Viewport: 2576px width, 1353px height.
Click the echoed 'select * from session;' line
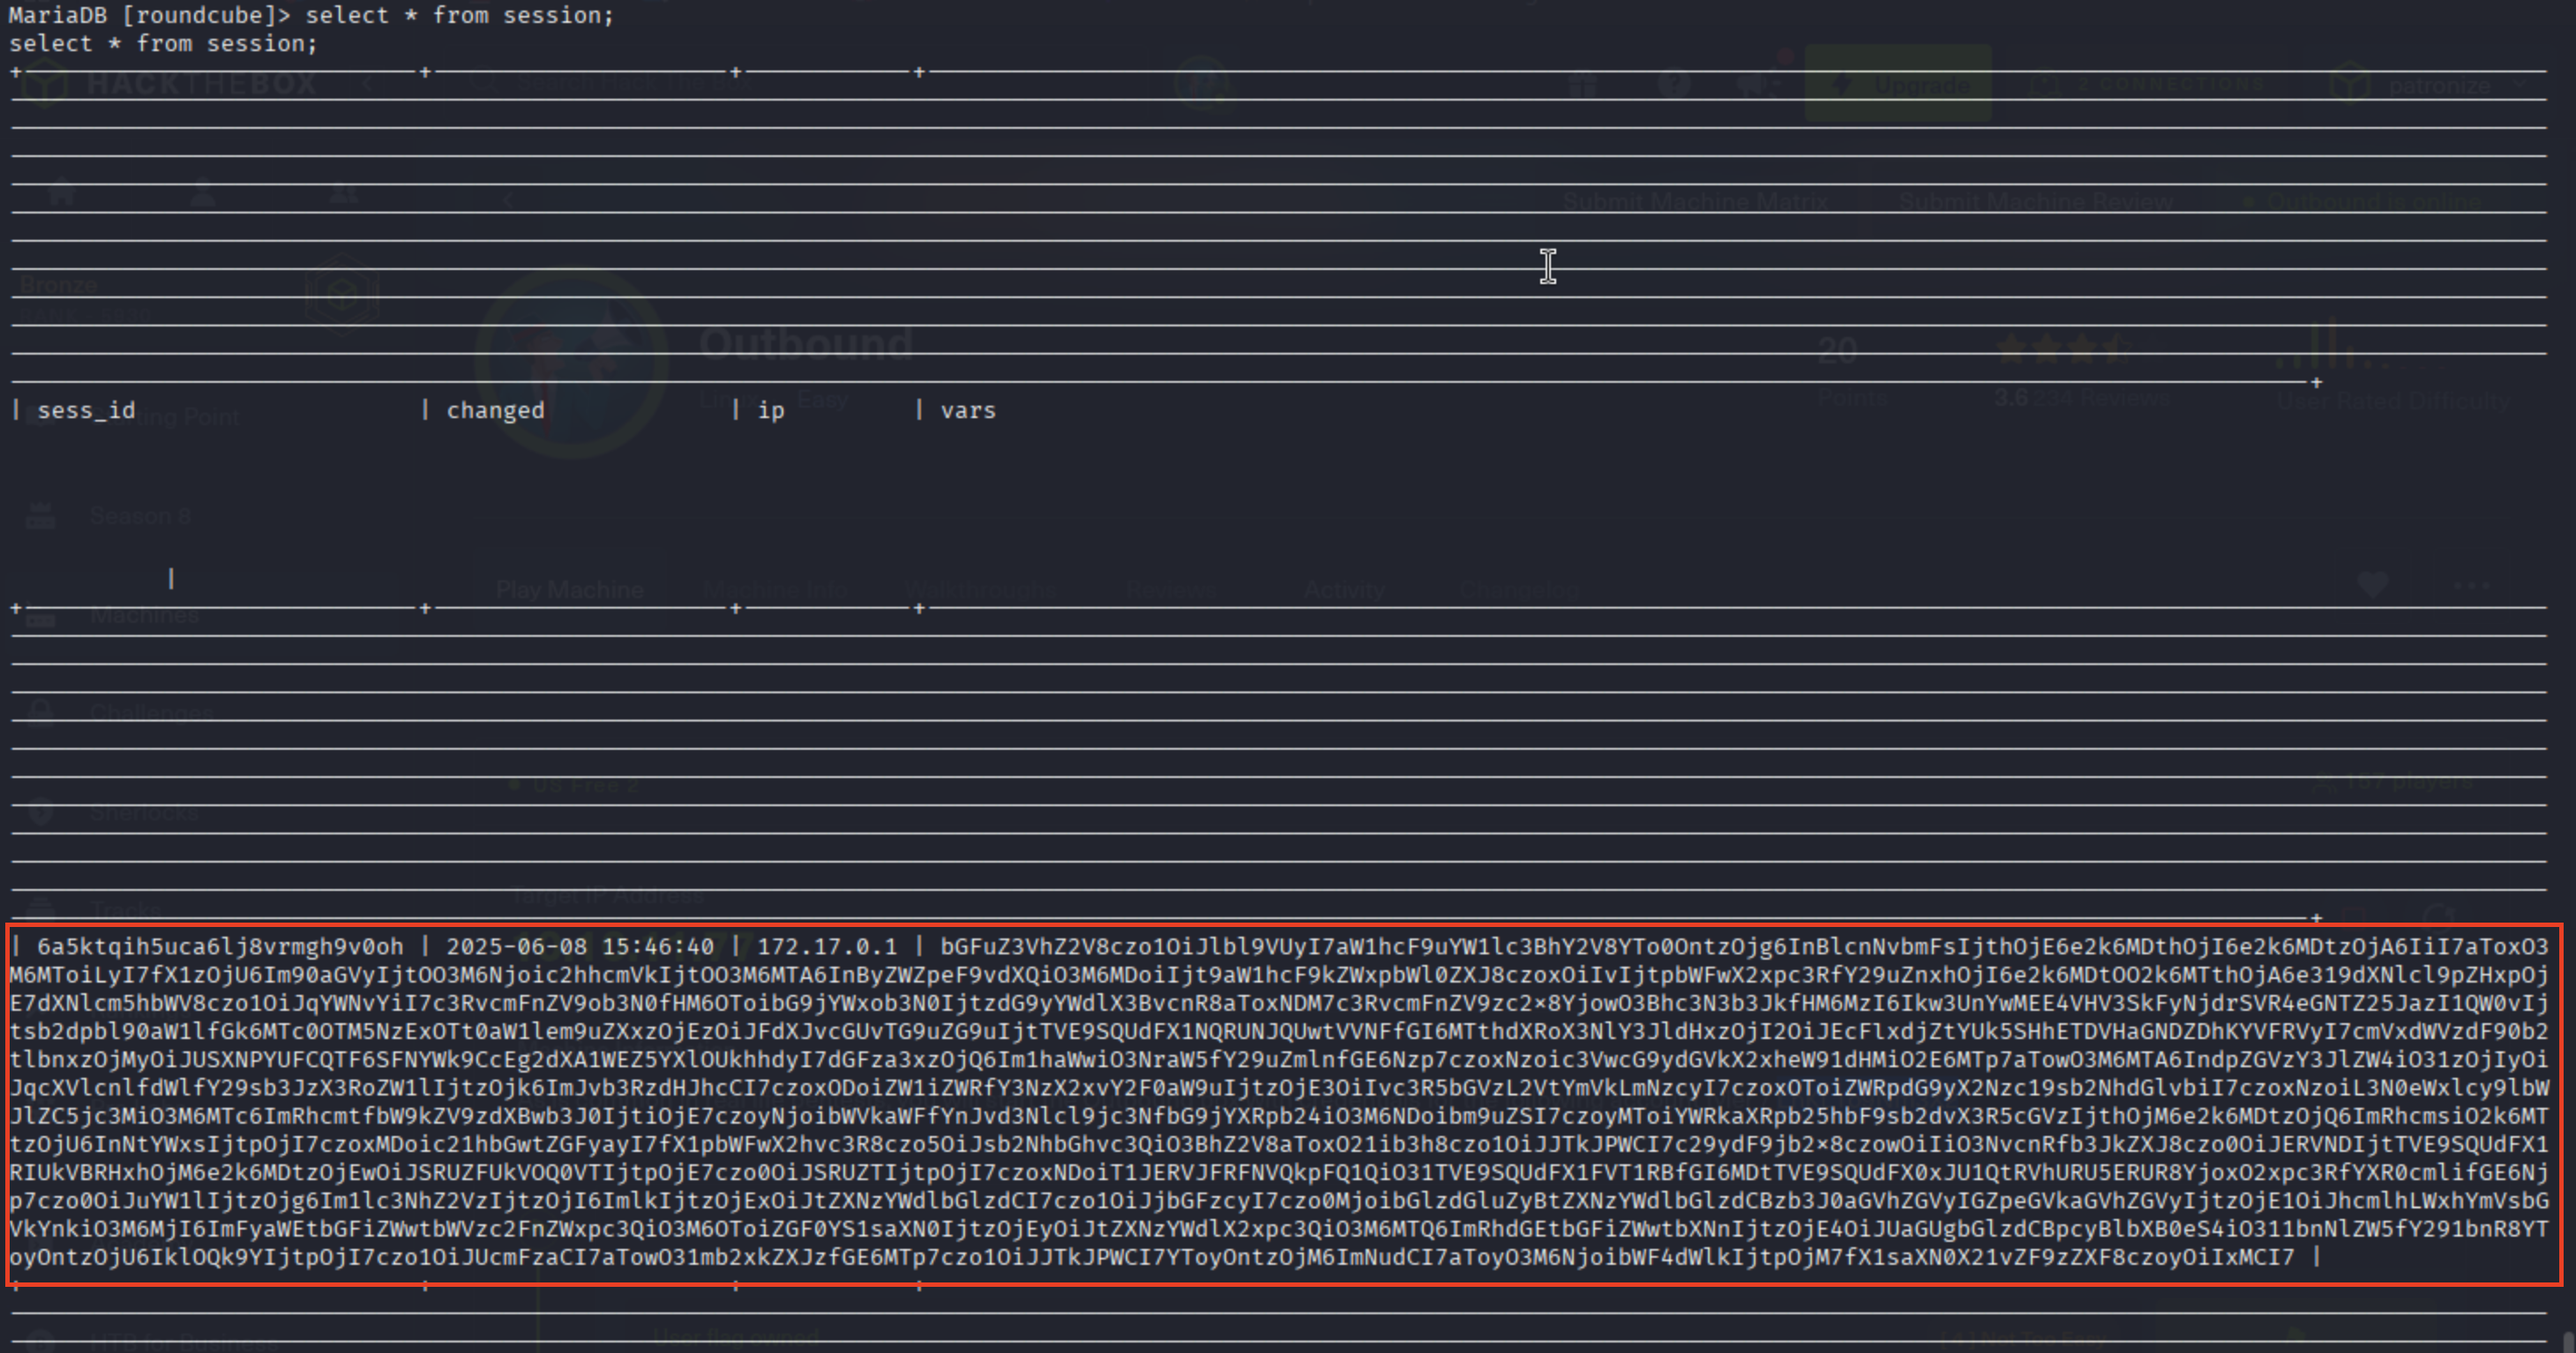pyautogui.click(x=163, y=43)
